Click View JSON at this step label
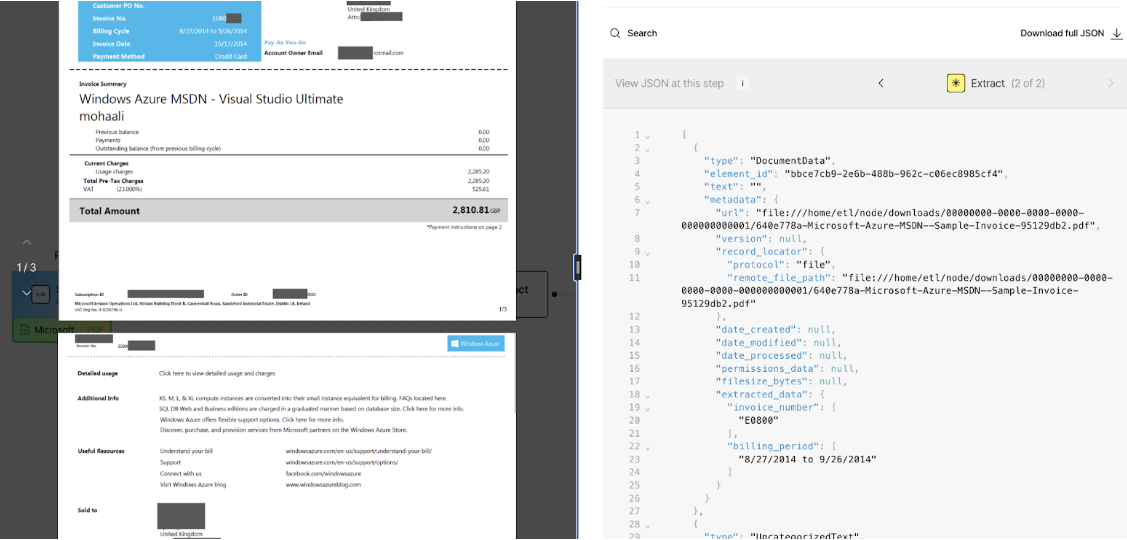 [x=669, y=83]
